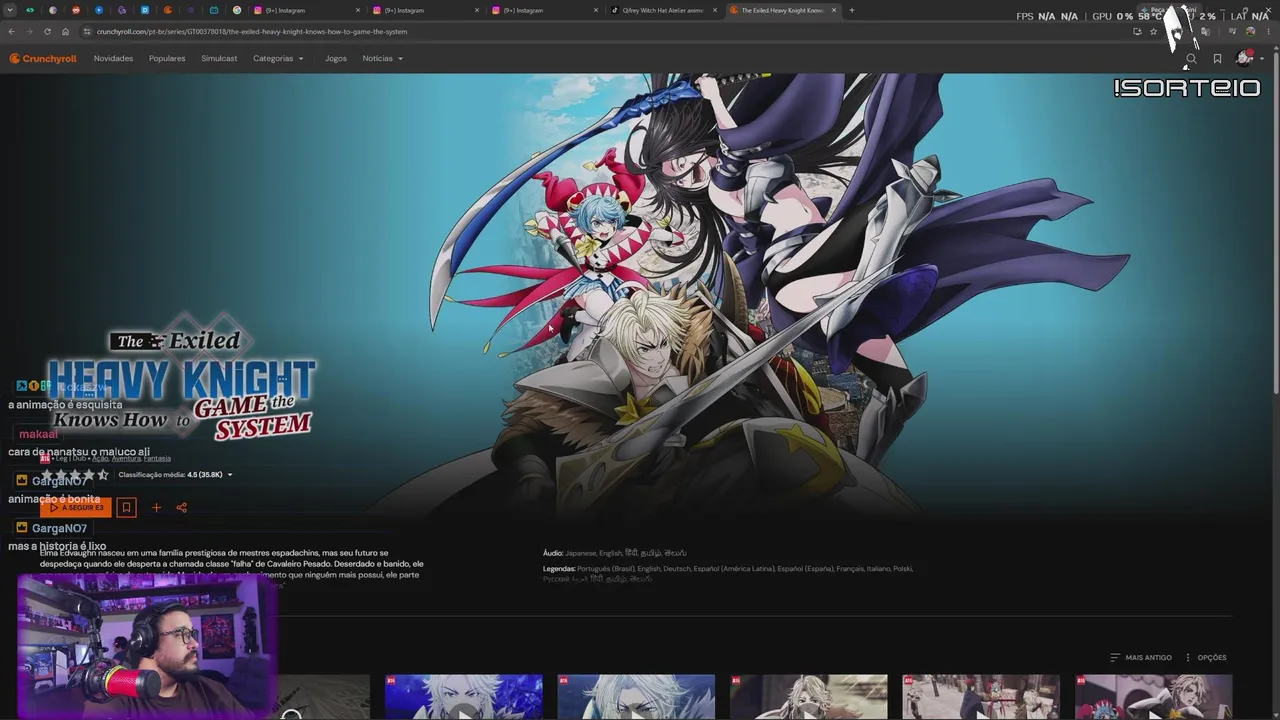Screen dimensions: 1280x720
Task: Open the Crunchyroll home logo
Action: (43, 59)
